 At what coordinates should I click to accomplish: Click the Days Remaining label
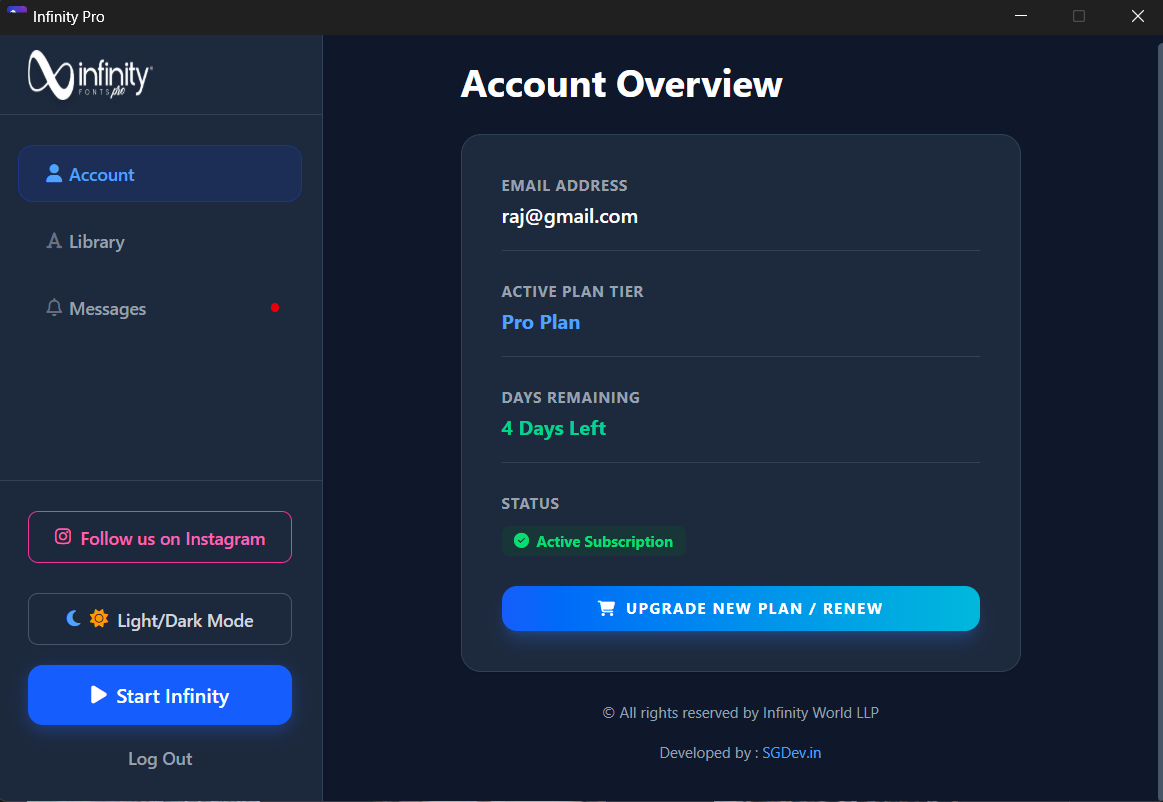(570, 398)
